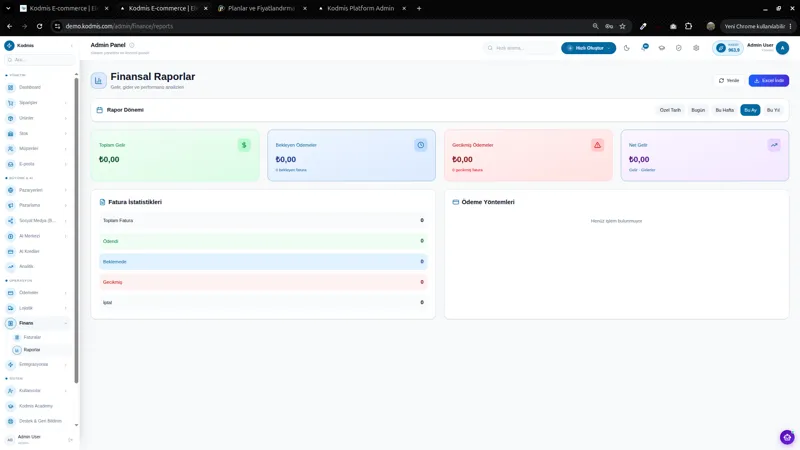Click the Beklemede statistics row
Screen dimensions: 800x450
click(263, 262)
